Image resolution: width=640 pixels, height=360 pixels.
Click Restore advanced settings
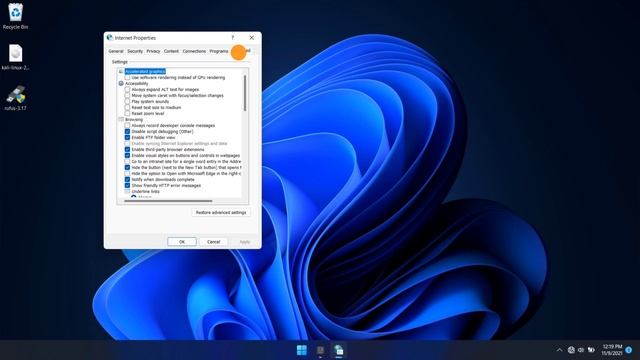click(x=221, y=213)
